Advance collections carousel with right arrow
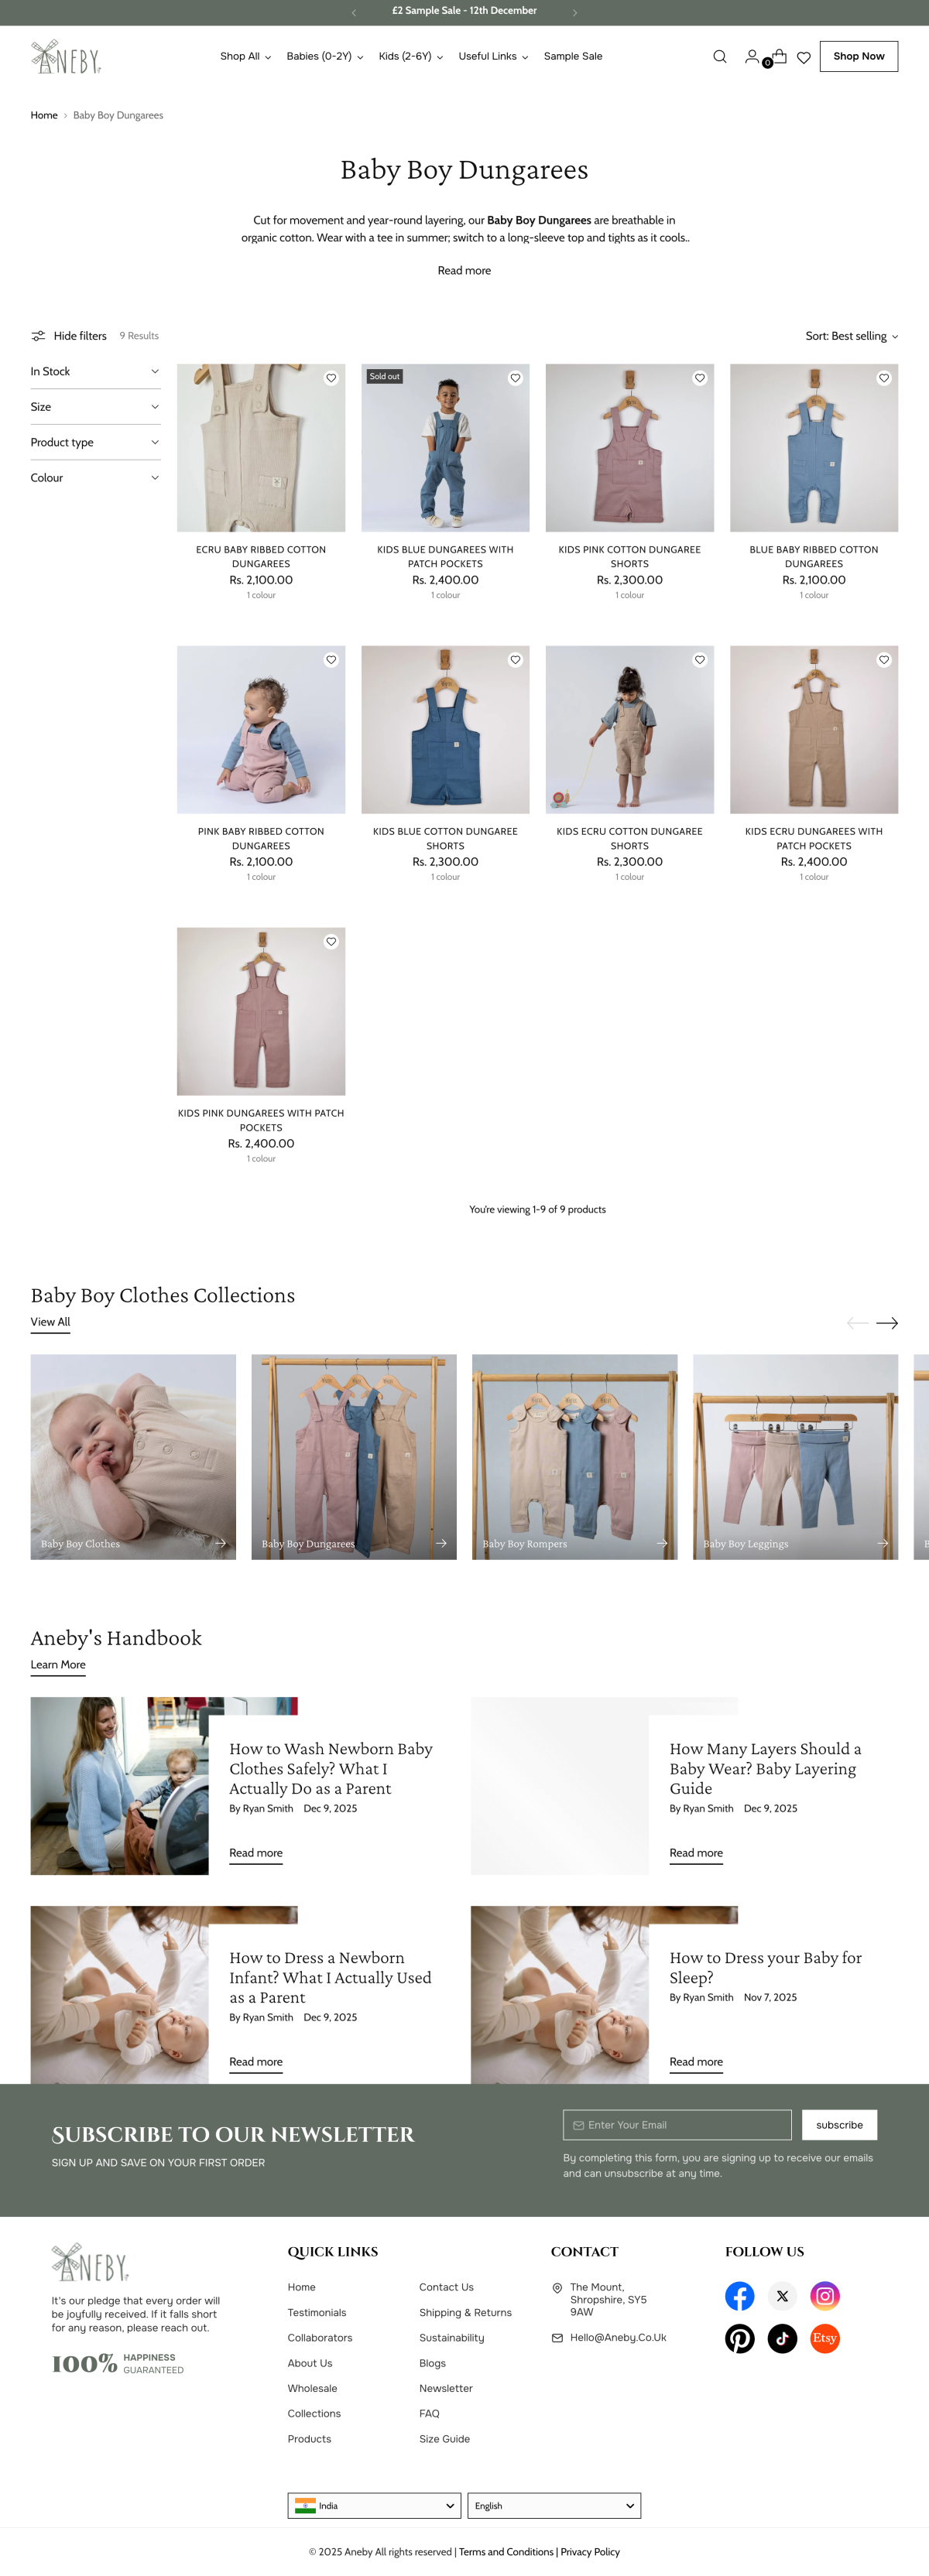 (x=886, y=1323)
